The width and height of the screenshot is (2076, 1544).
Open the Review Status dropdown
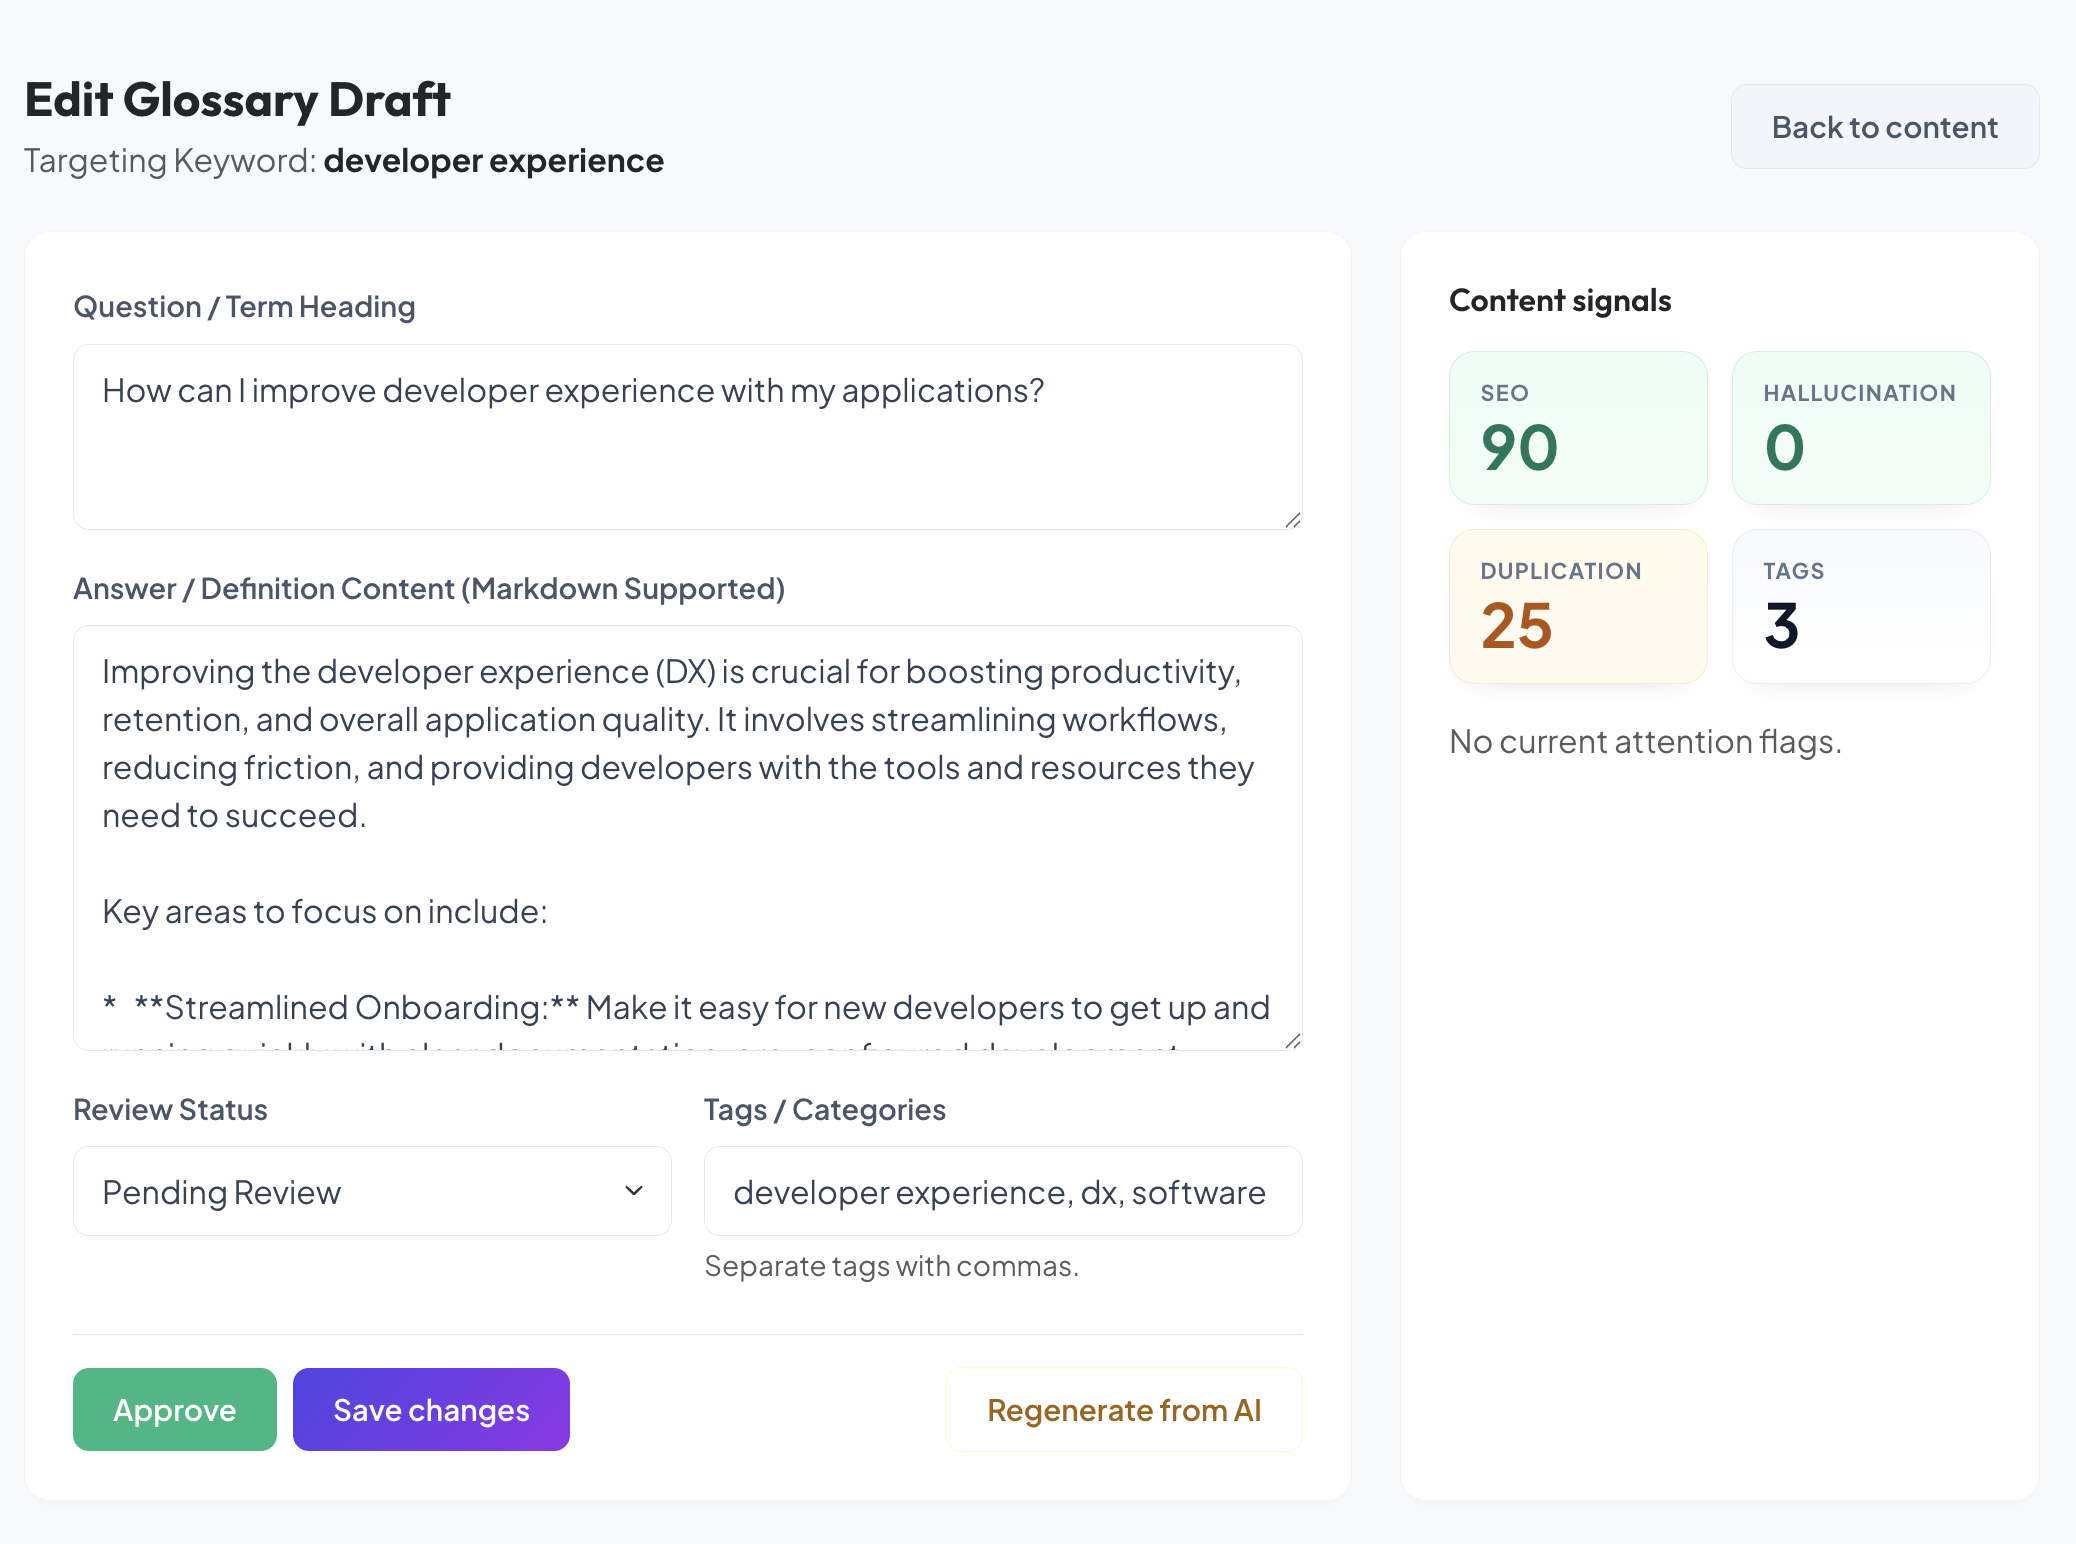[372, 1191]
